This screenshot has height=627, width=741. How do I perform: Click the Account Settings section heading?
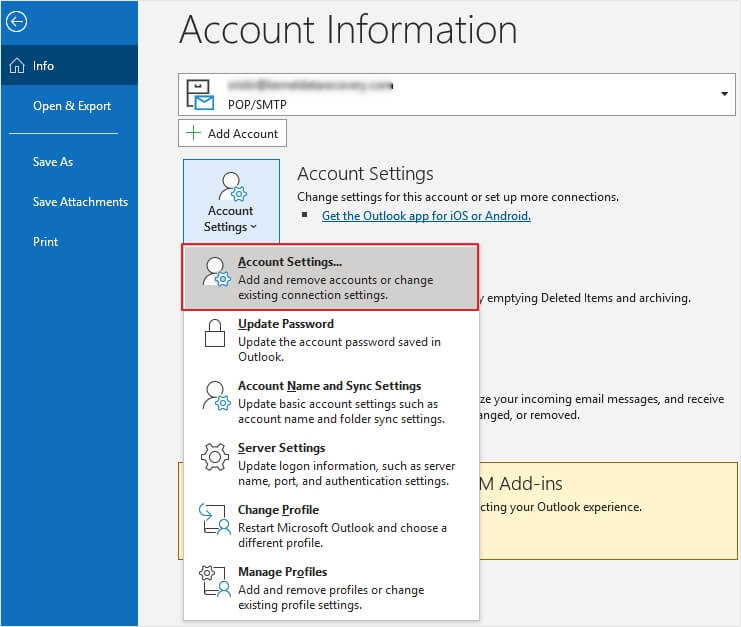365,174
